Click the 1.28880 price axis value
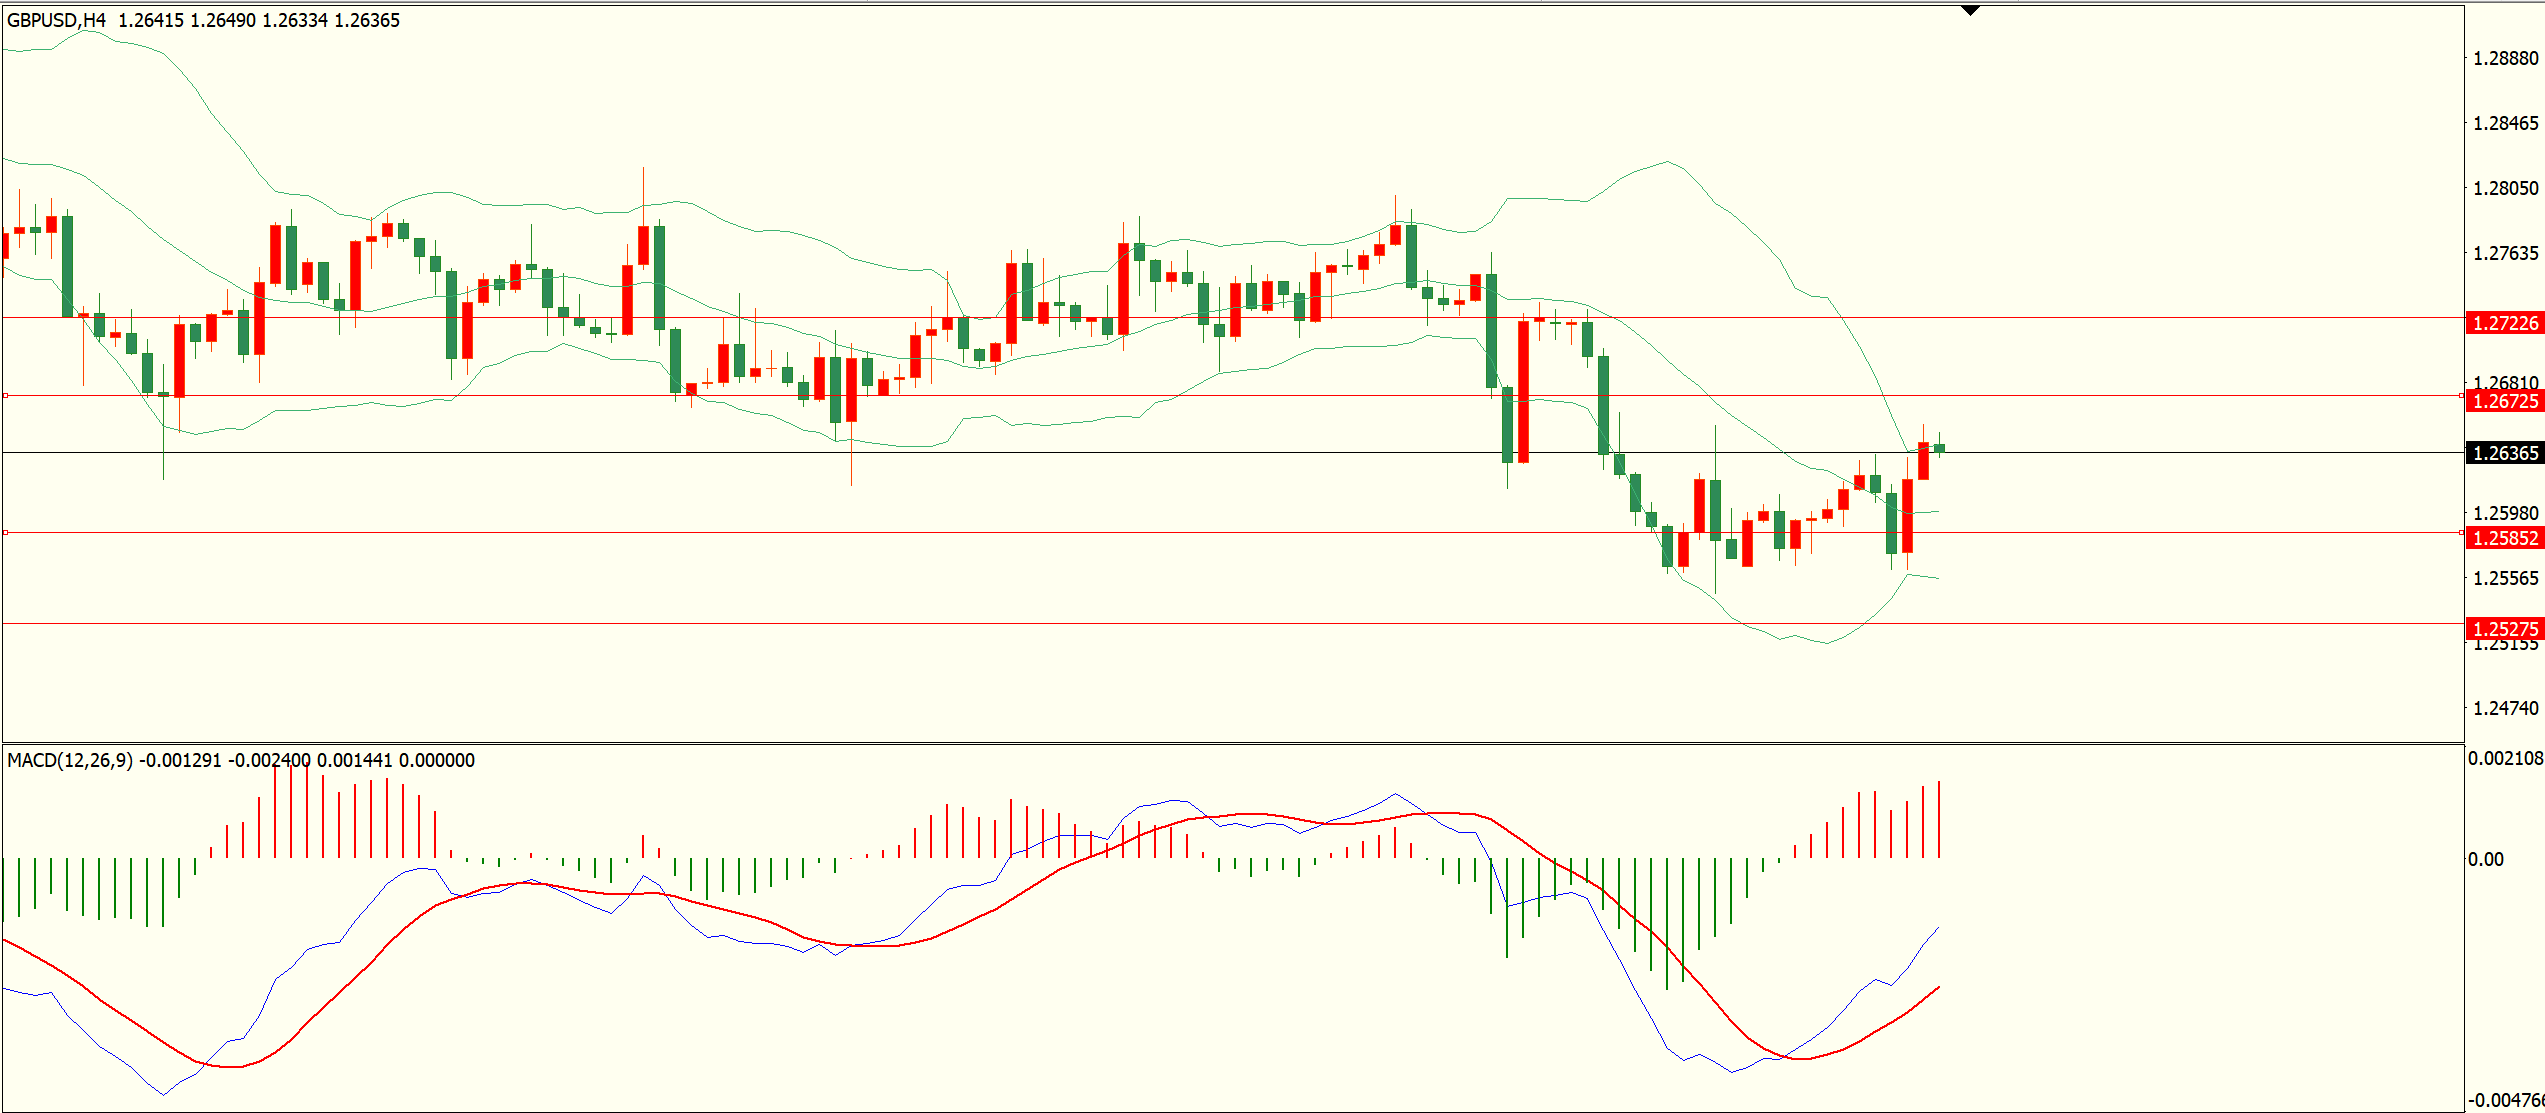 tap(2505, 58)
